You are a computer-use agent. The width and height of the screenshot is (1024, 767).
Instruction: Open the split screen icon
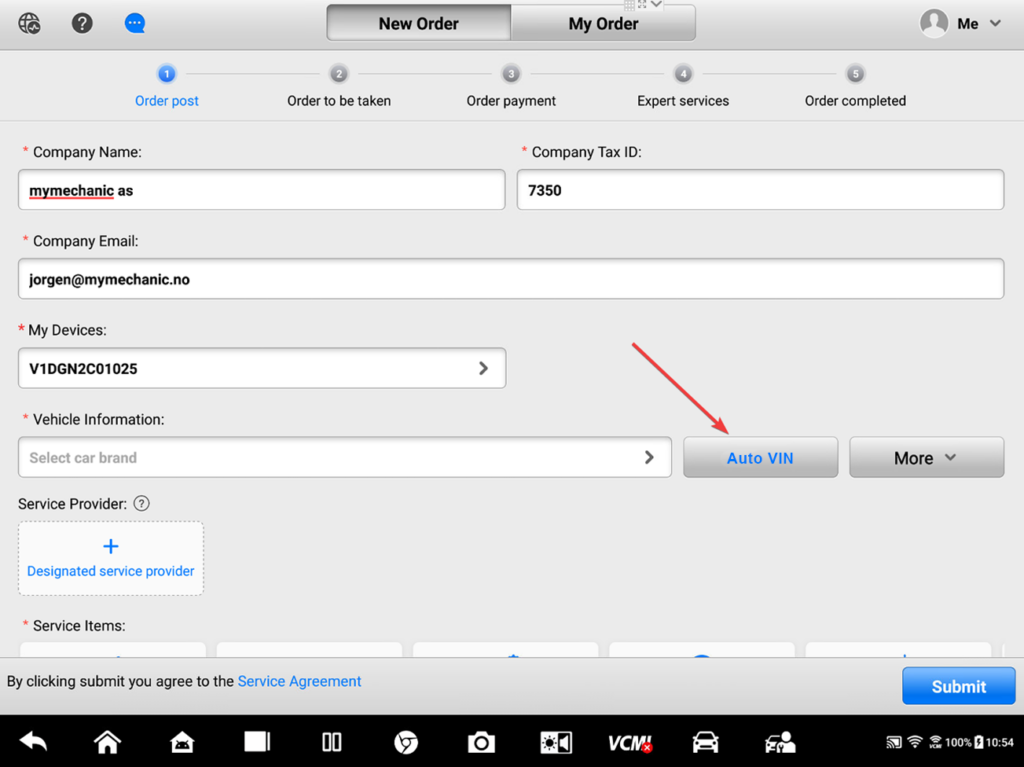[x=332, y=742]
